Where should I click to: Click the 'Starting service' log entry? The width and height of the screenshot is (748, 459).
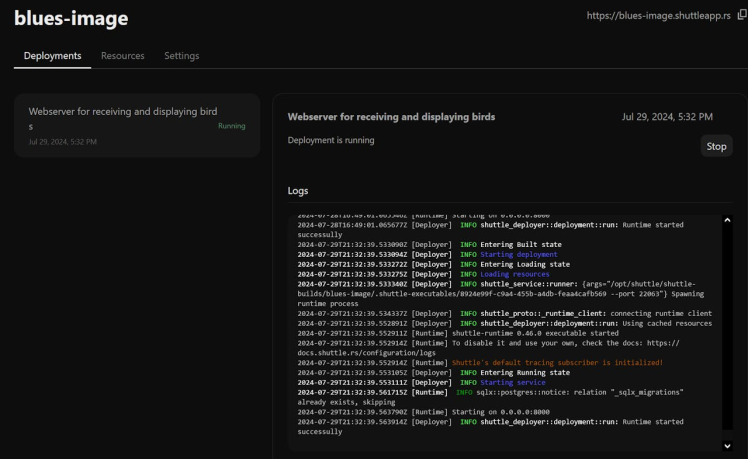tap(512, 382)
